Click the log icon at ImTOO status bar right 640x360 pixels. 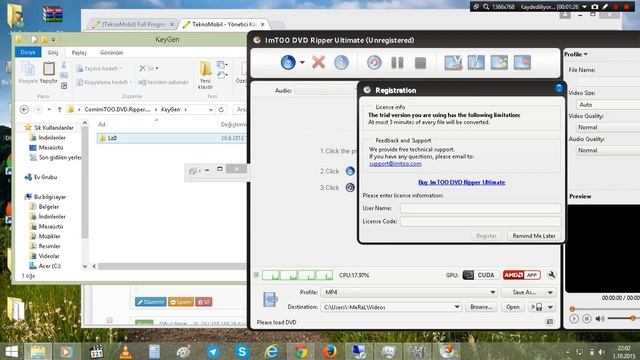coord(550,322)
